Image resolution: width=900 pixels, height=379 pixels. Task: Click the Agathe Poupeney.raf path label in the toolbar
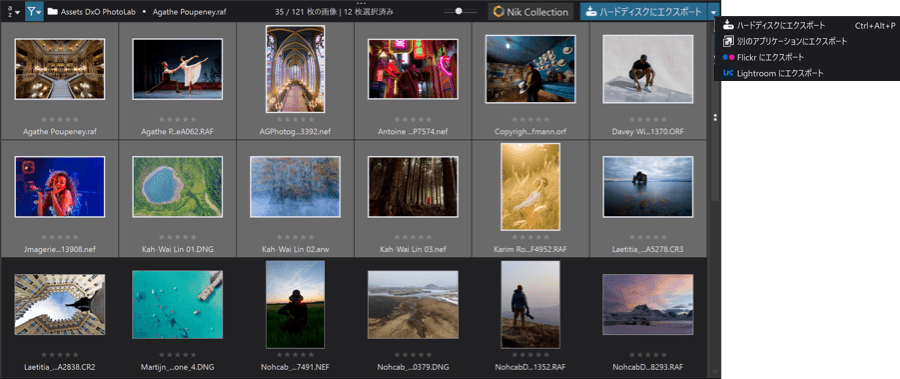189,11
